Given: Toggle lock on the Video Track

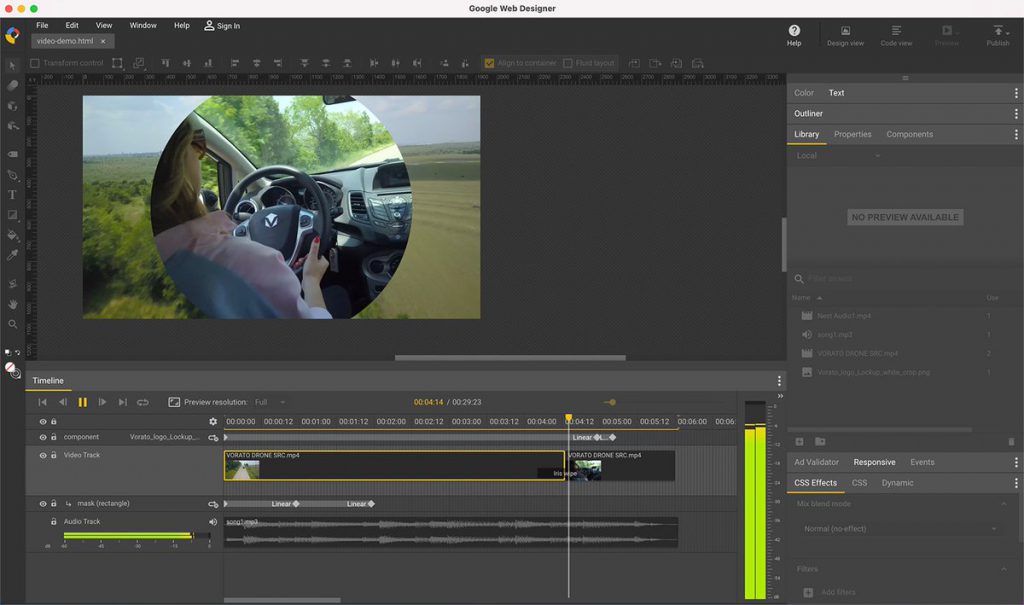Looking at the screenshot, I should click(x=54, y=455).
